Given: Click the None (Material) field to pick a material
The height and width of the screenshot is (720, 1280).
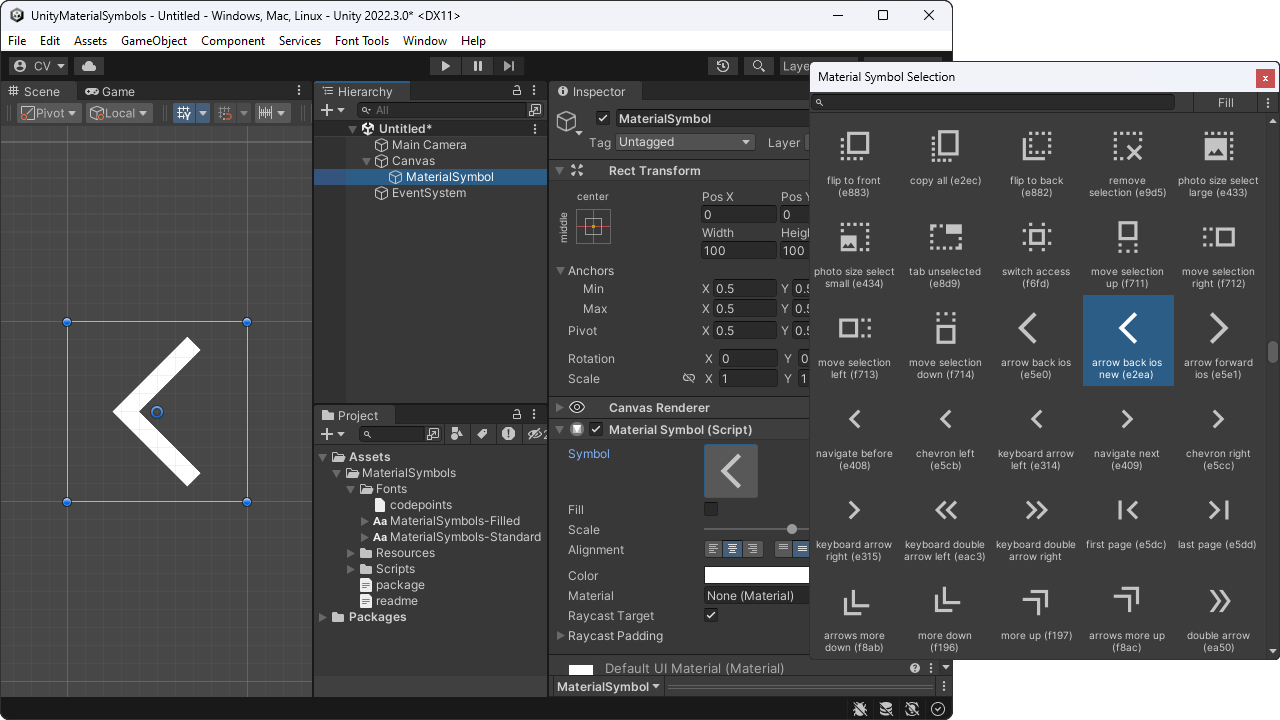Looking at the screenshot, I should tap(755, 595).
